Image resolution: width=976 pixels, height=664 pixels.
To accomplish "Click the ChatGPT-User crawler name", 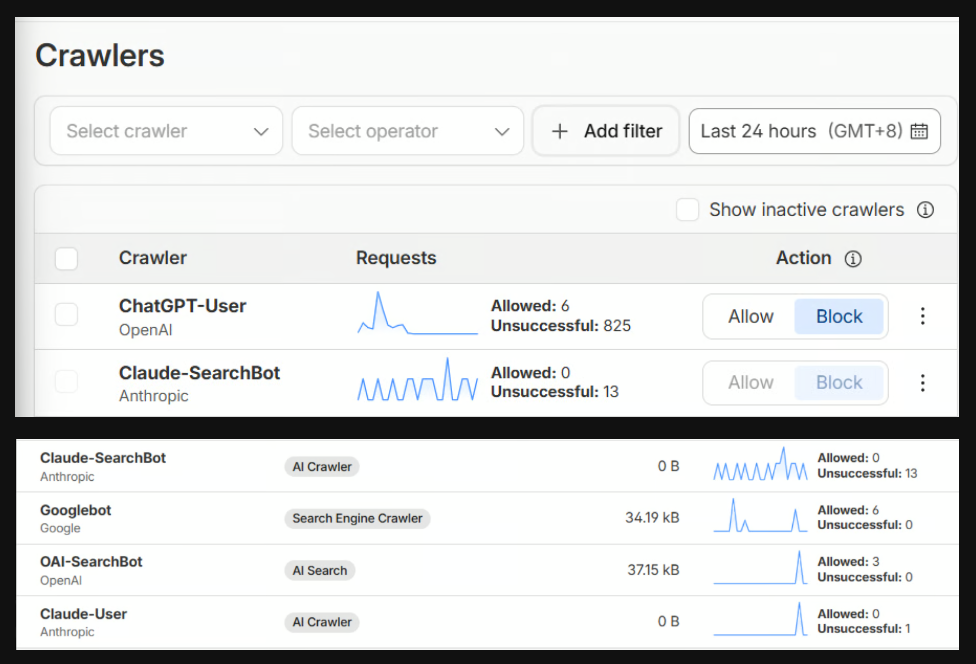I will 182,306.
